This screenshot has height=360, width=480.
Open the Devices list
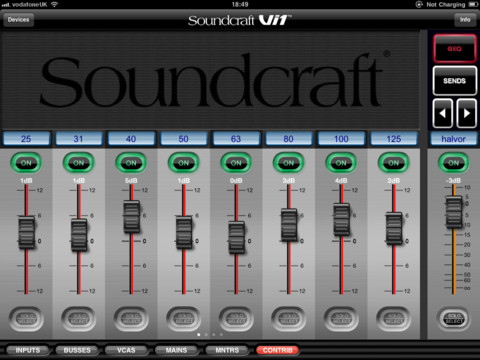coord(19,20)
